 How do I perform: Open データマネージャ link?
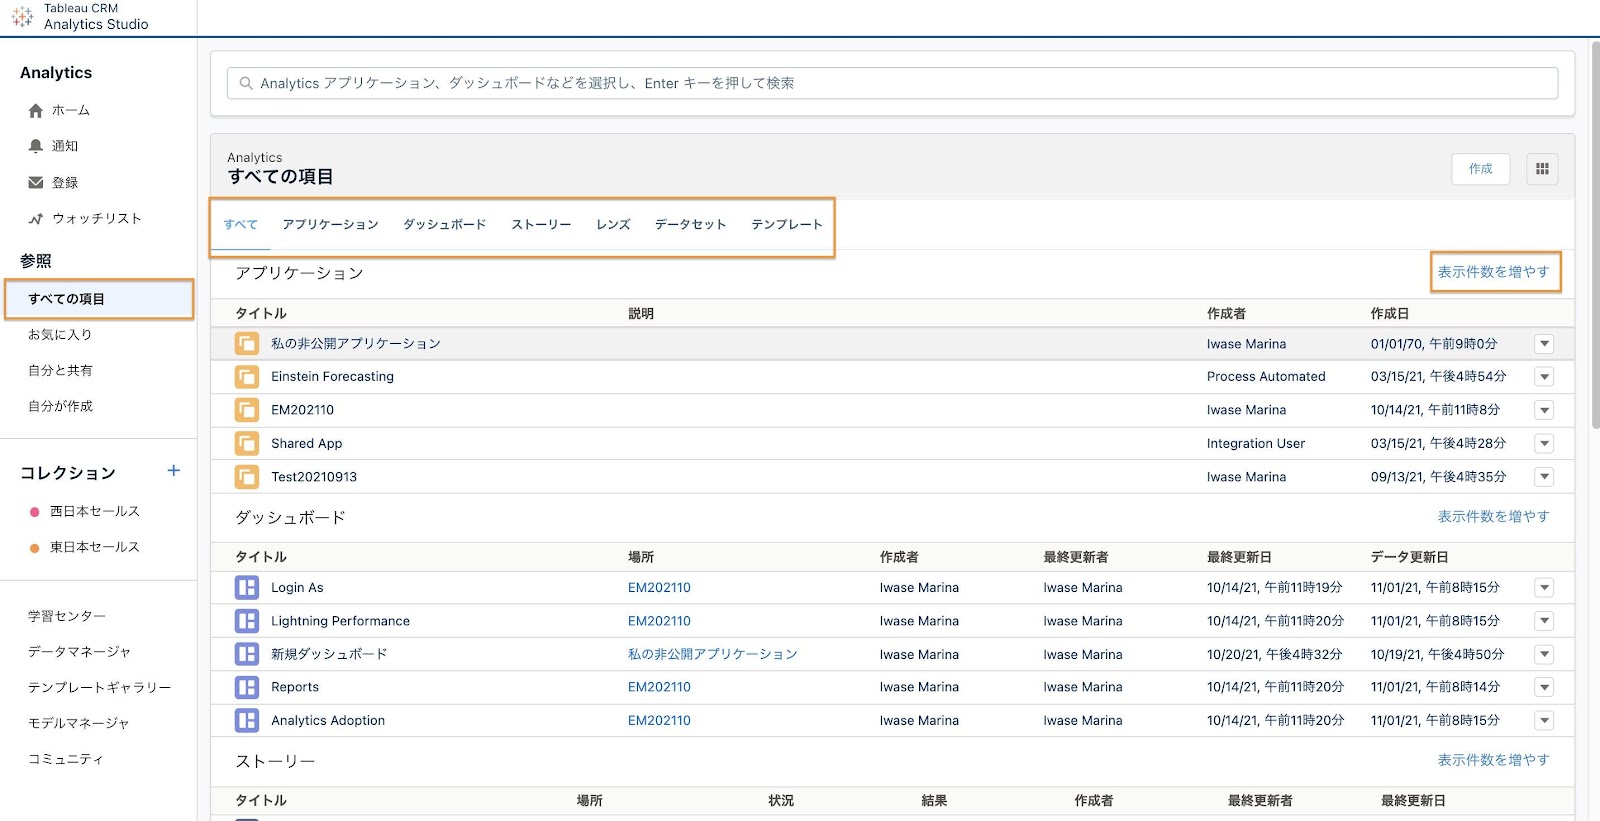pyautogui.click(x=79, y=652)
